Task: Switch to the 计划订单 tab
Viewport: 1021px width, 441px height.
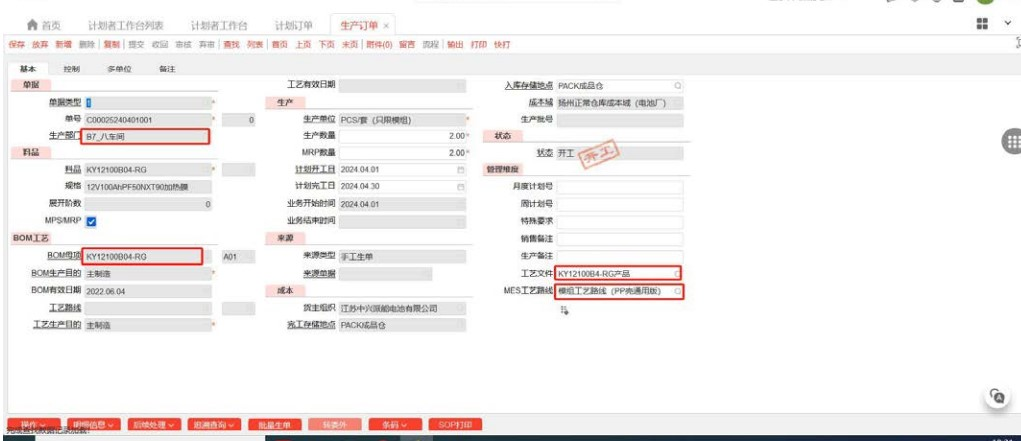Action: pos(293,25)
